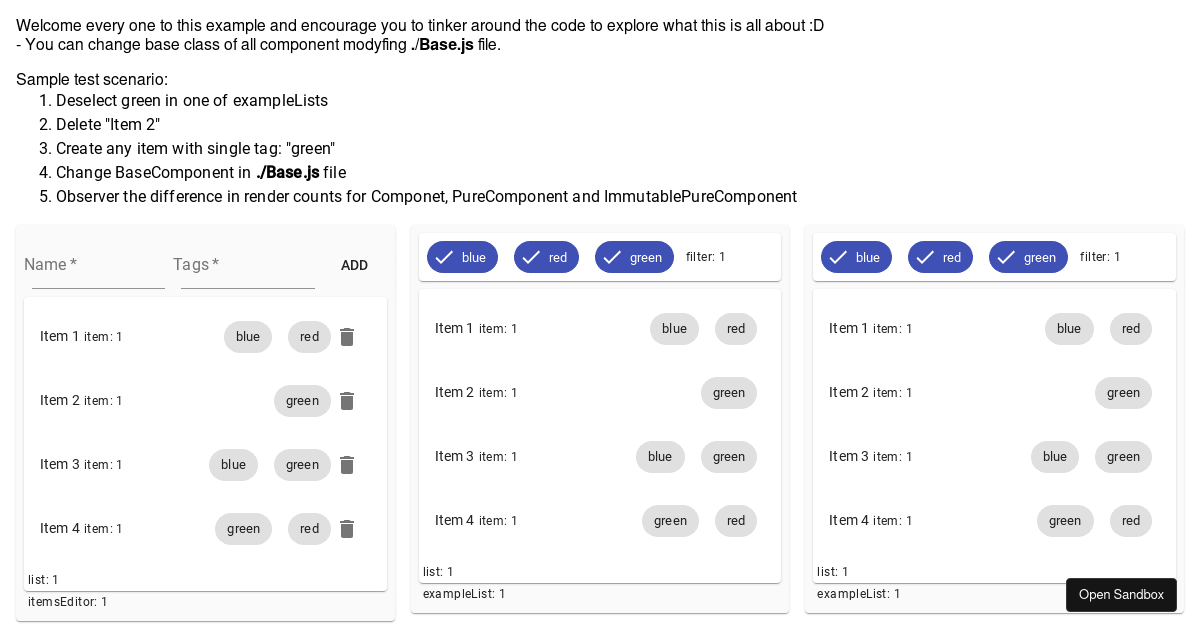
Task: Click the Open Sandbox button
Action: 1121,594
